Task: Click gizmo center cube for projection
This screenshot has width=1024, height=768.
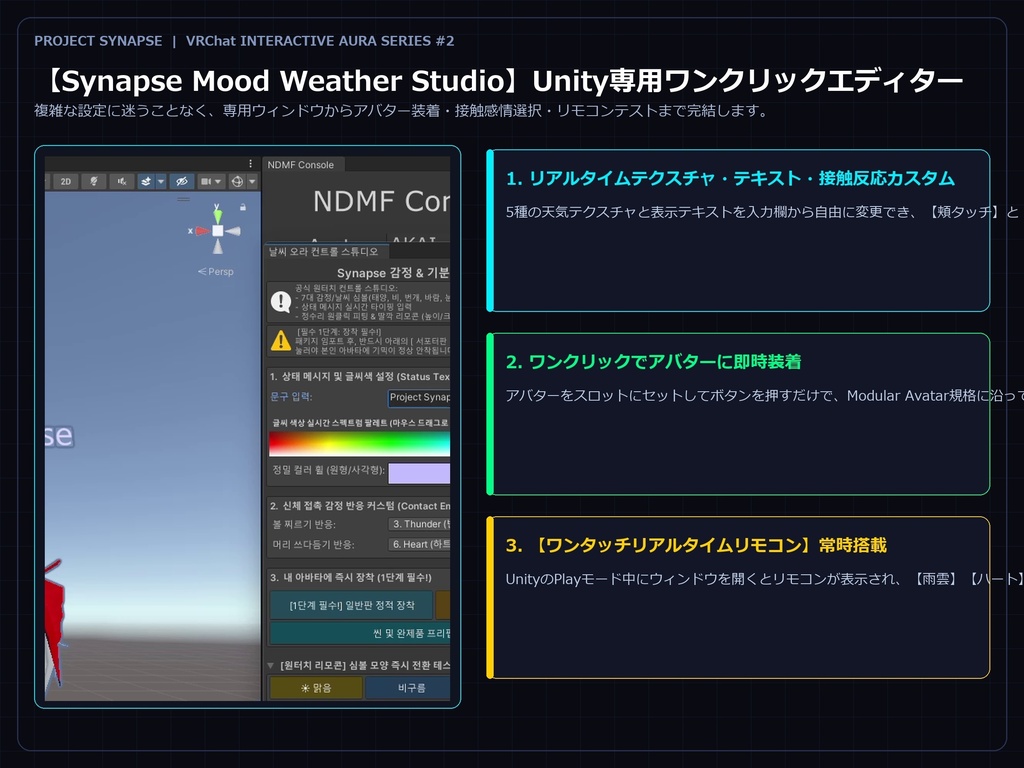Action: point(217,231)
